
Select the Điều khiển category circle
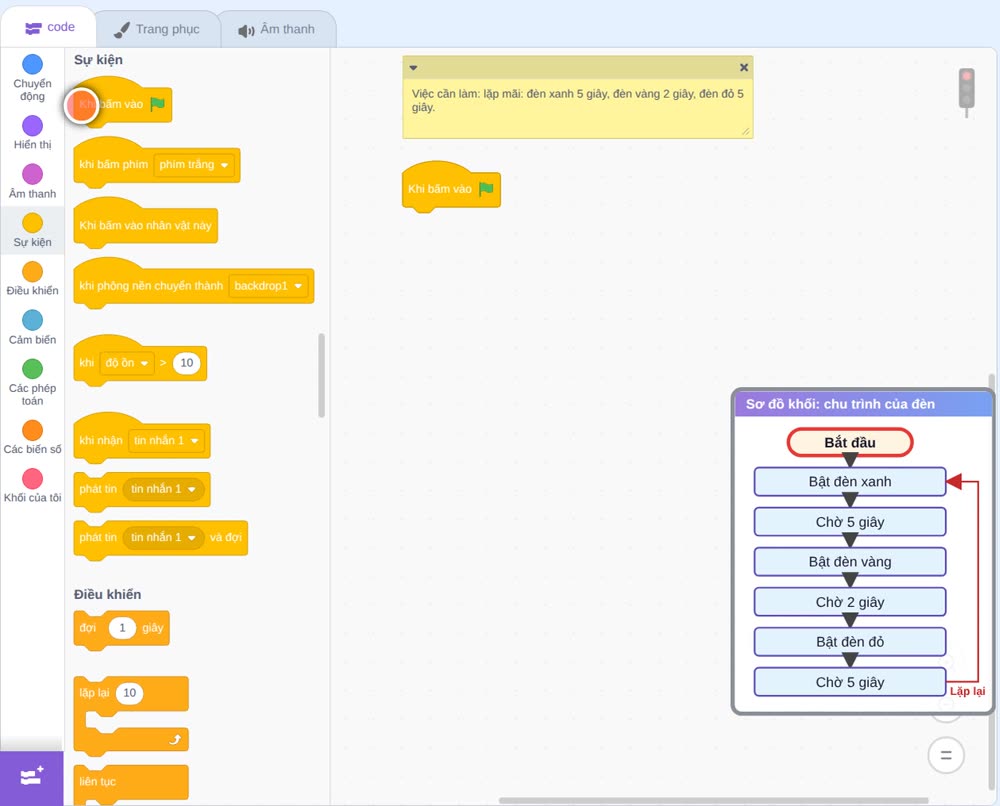click(33, 272)
